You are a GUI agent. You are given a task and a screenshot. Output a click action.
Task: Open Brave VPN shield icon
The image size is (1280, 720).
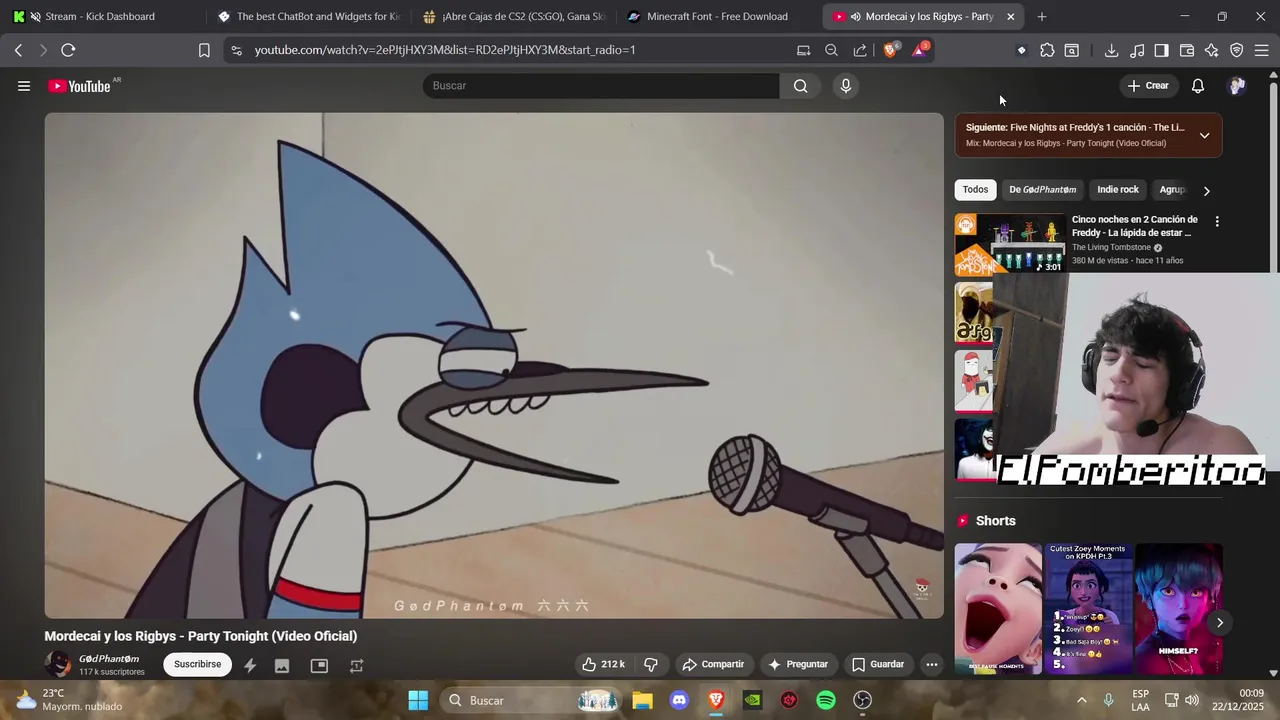[1236, 50]
